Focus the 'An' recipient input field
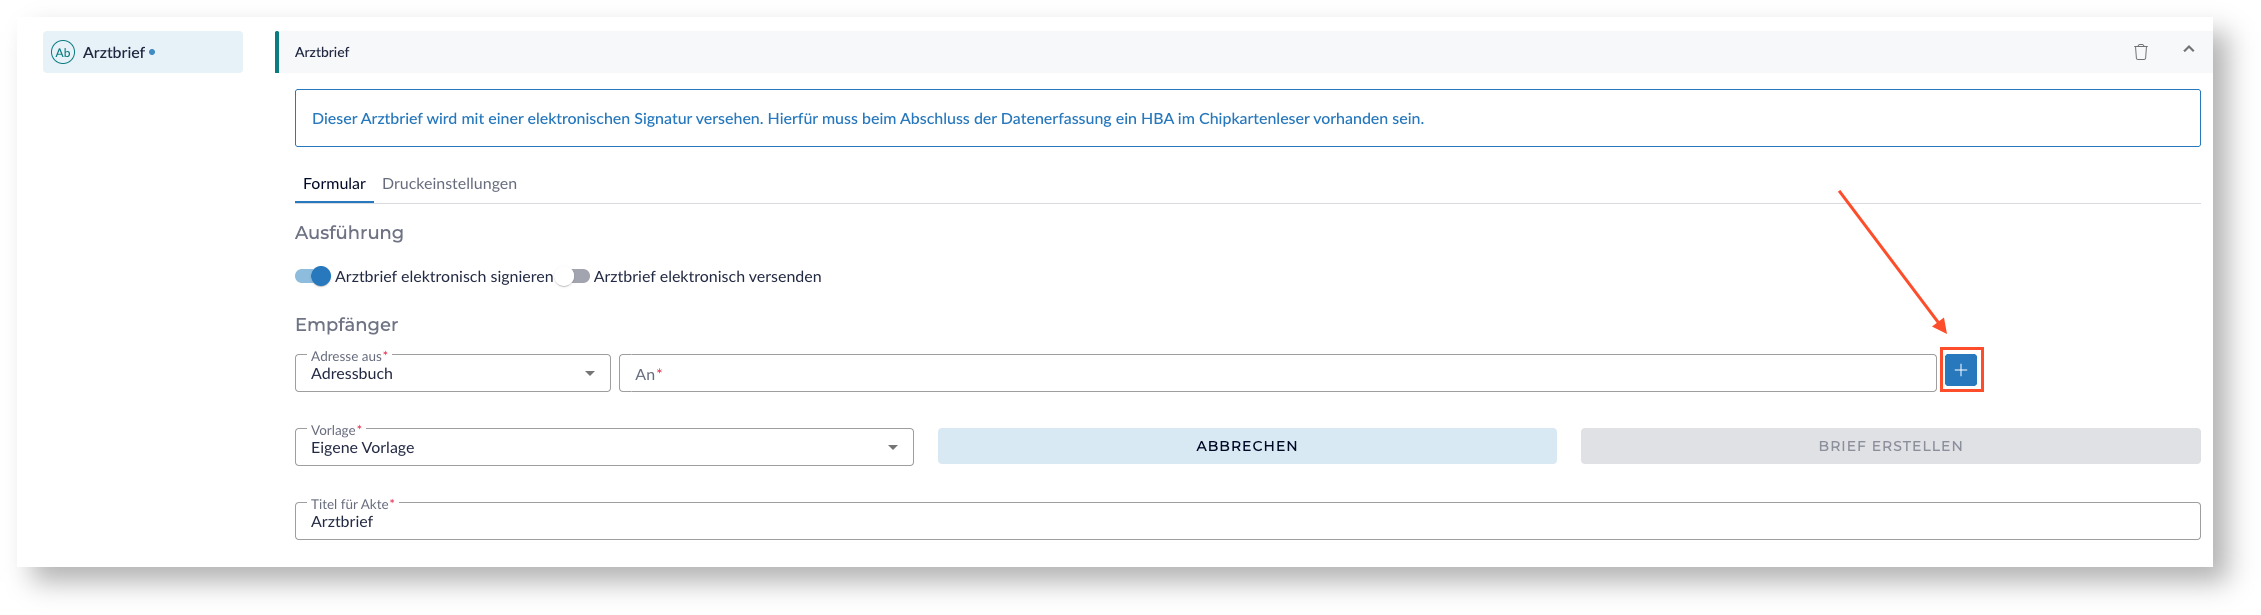Viewport: 2261px width, 615px height. (1277, 374)
